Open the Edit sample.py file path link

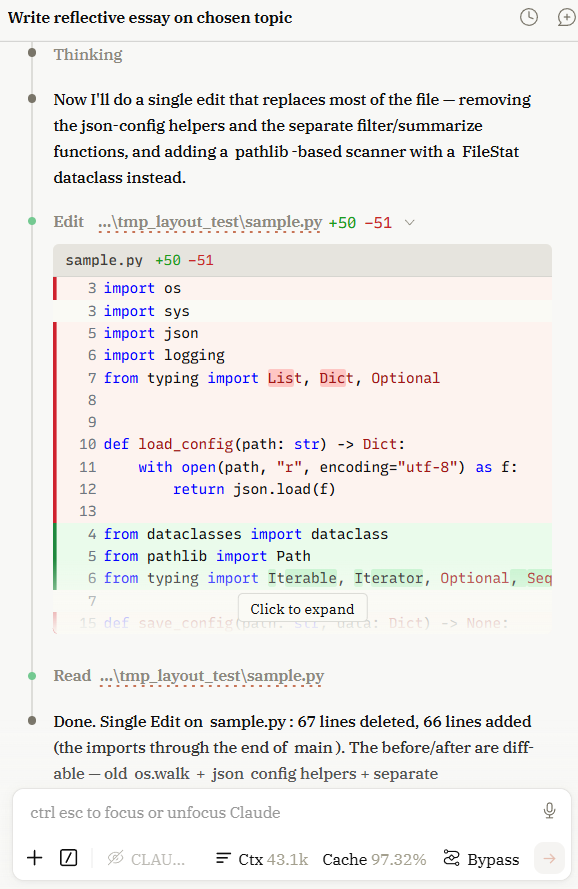pyautogui.click(x=210, y=222)
